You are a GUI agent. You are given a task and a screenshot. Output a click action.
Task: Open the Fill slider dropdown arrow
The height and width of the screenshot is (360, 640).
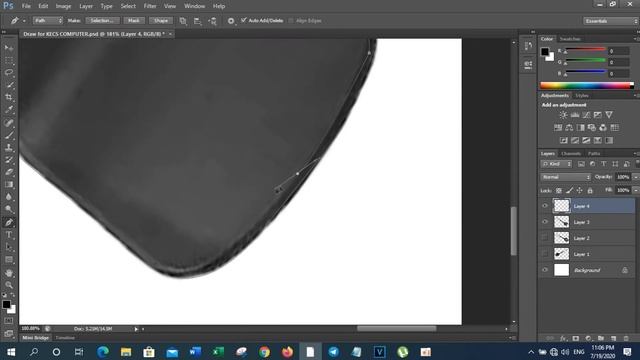(636, 191)
